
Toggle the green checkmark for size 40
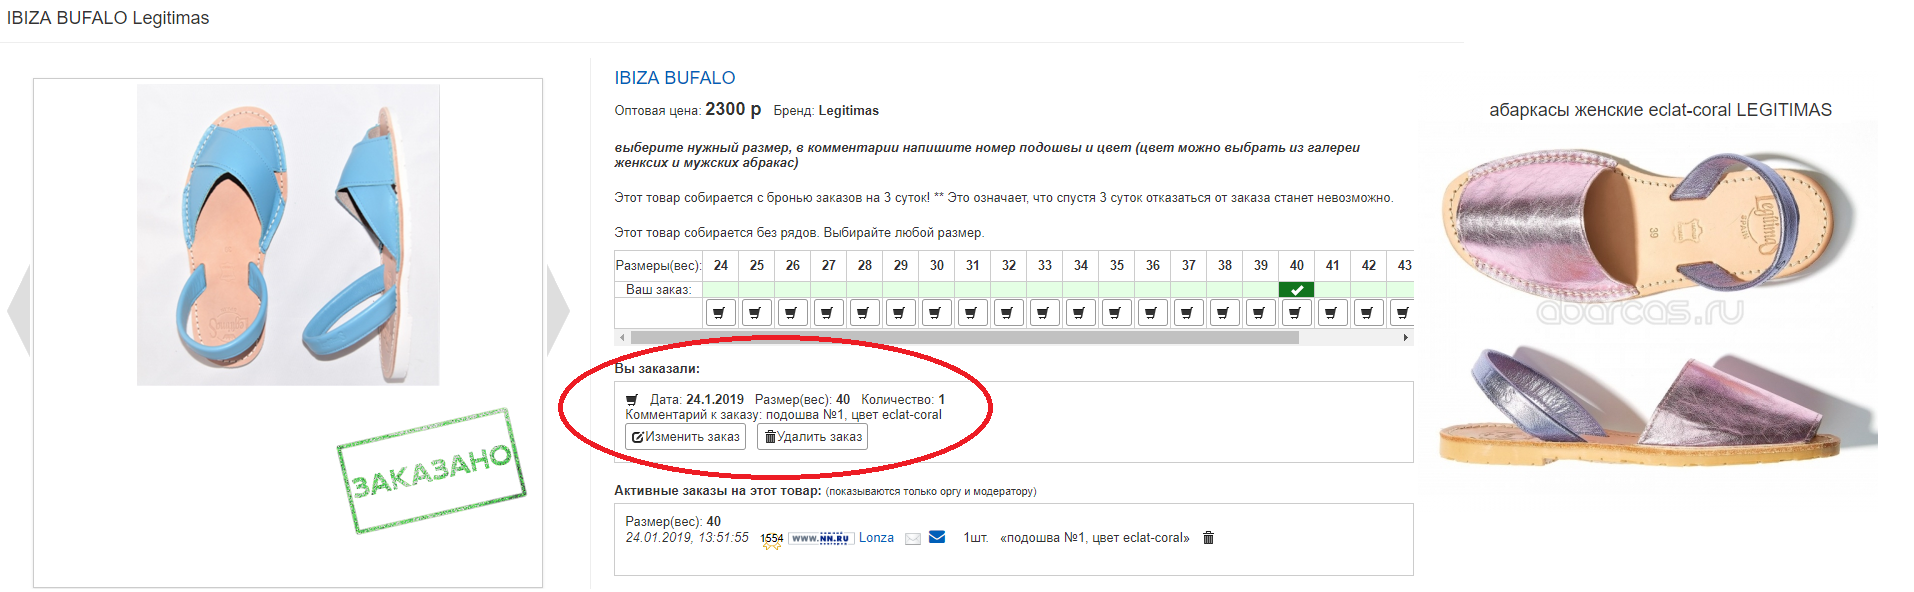click(x=1296, y=290)
